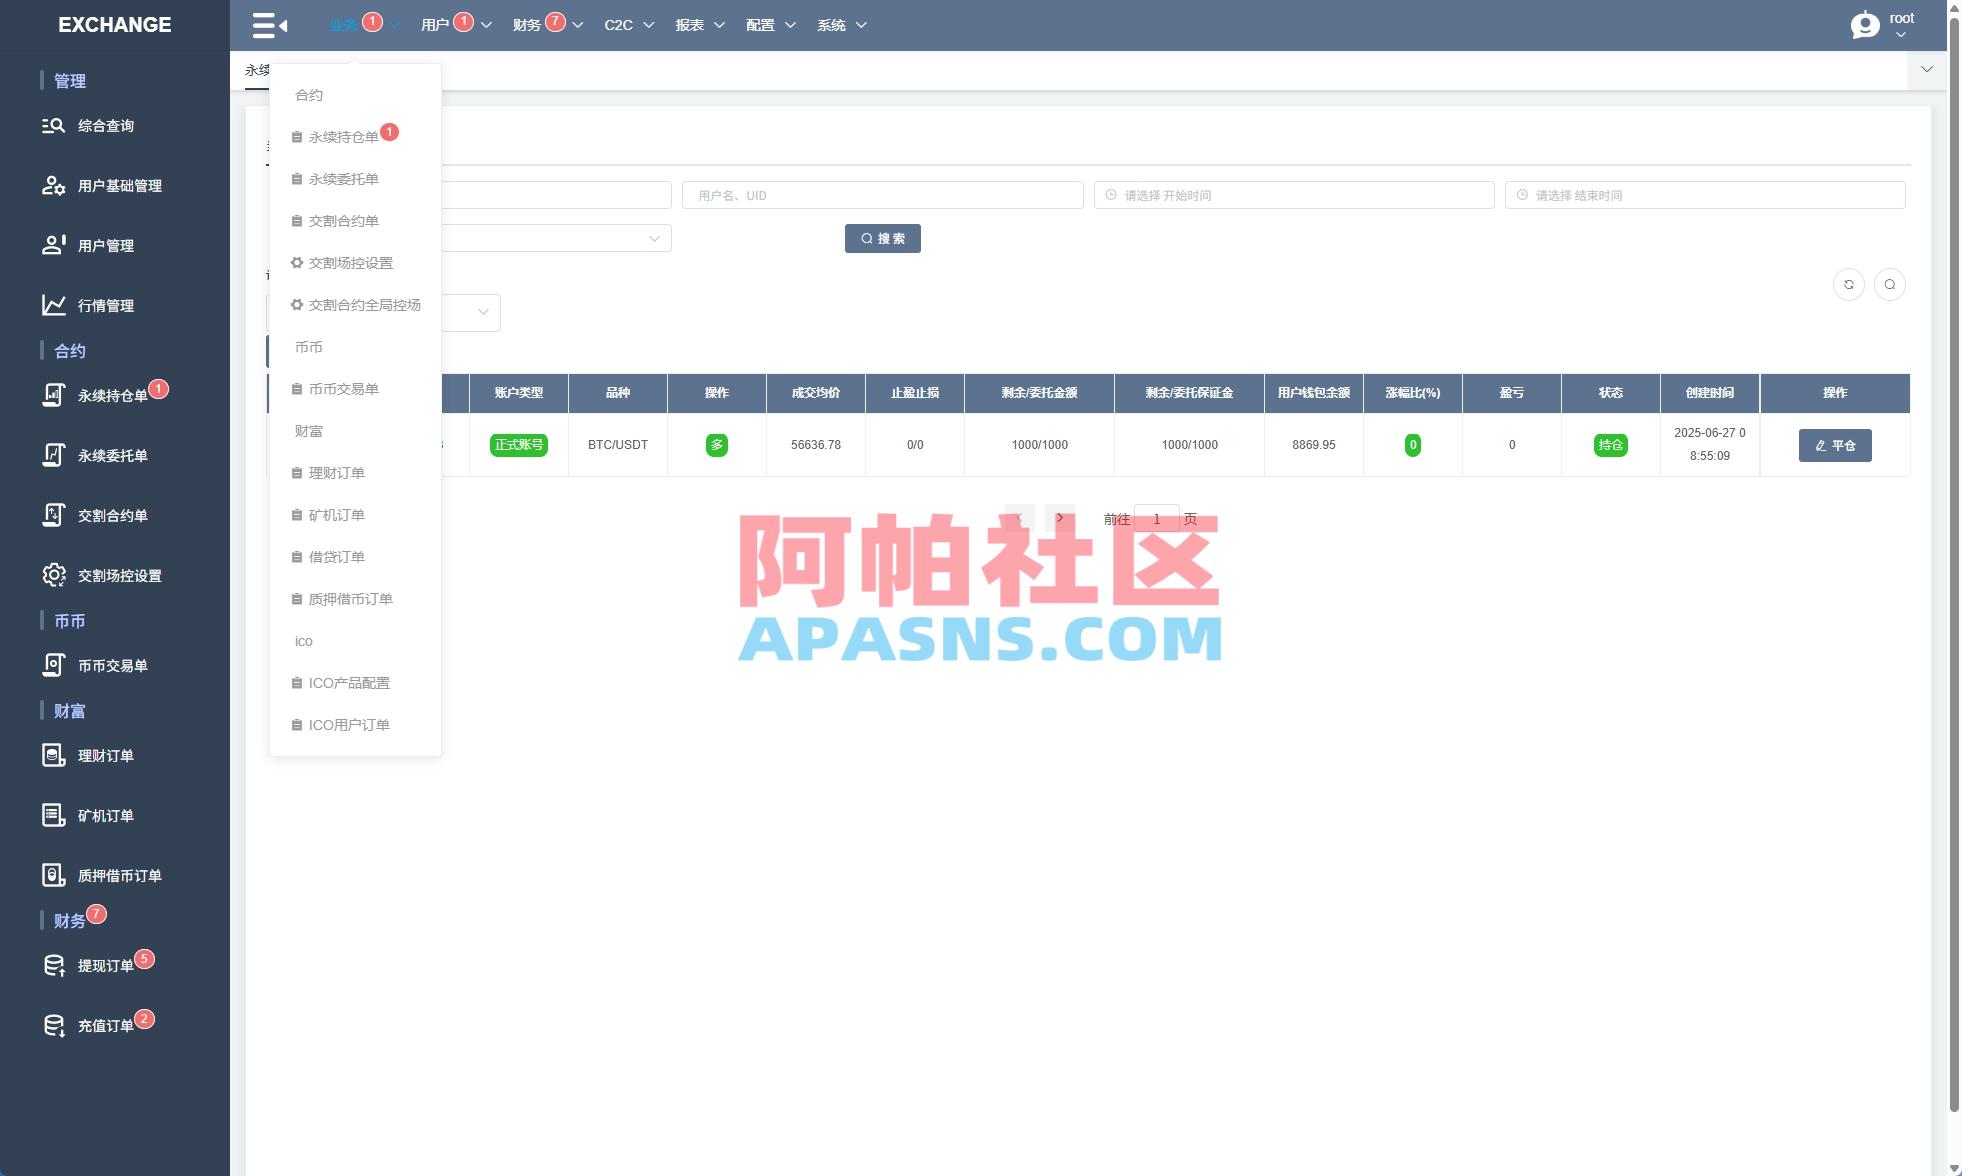The image size is (1962, 1176).
Task: Open the 矿机订单 sidebar icon
Action: pos(53,815)
